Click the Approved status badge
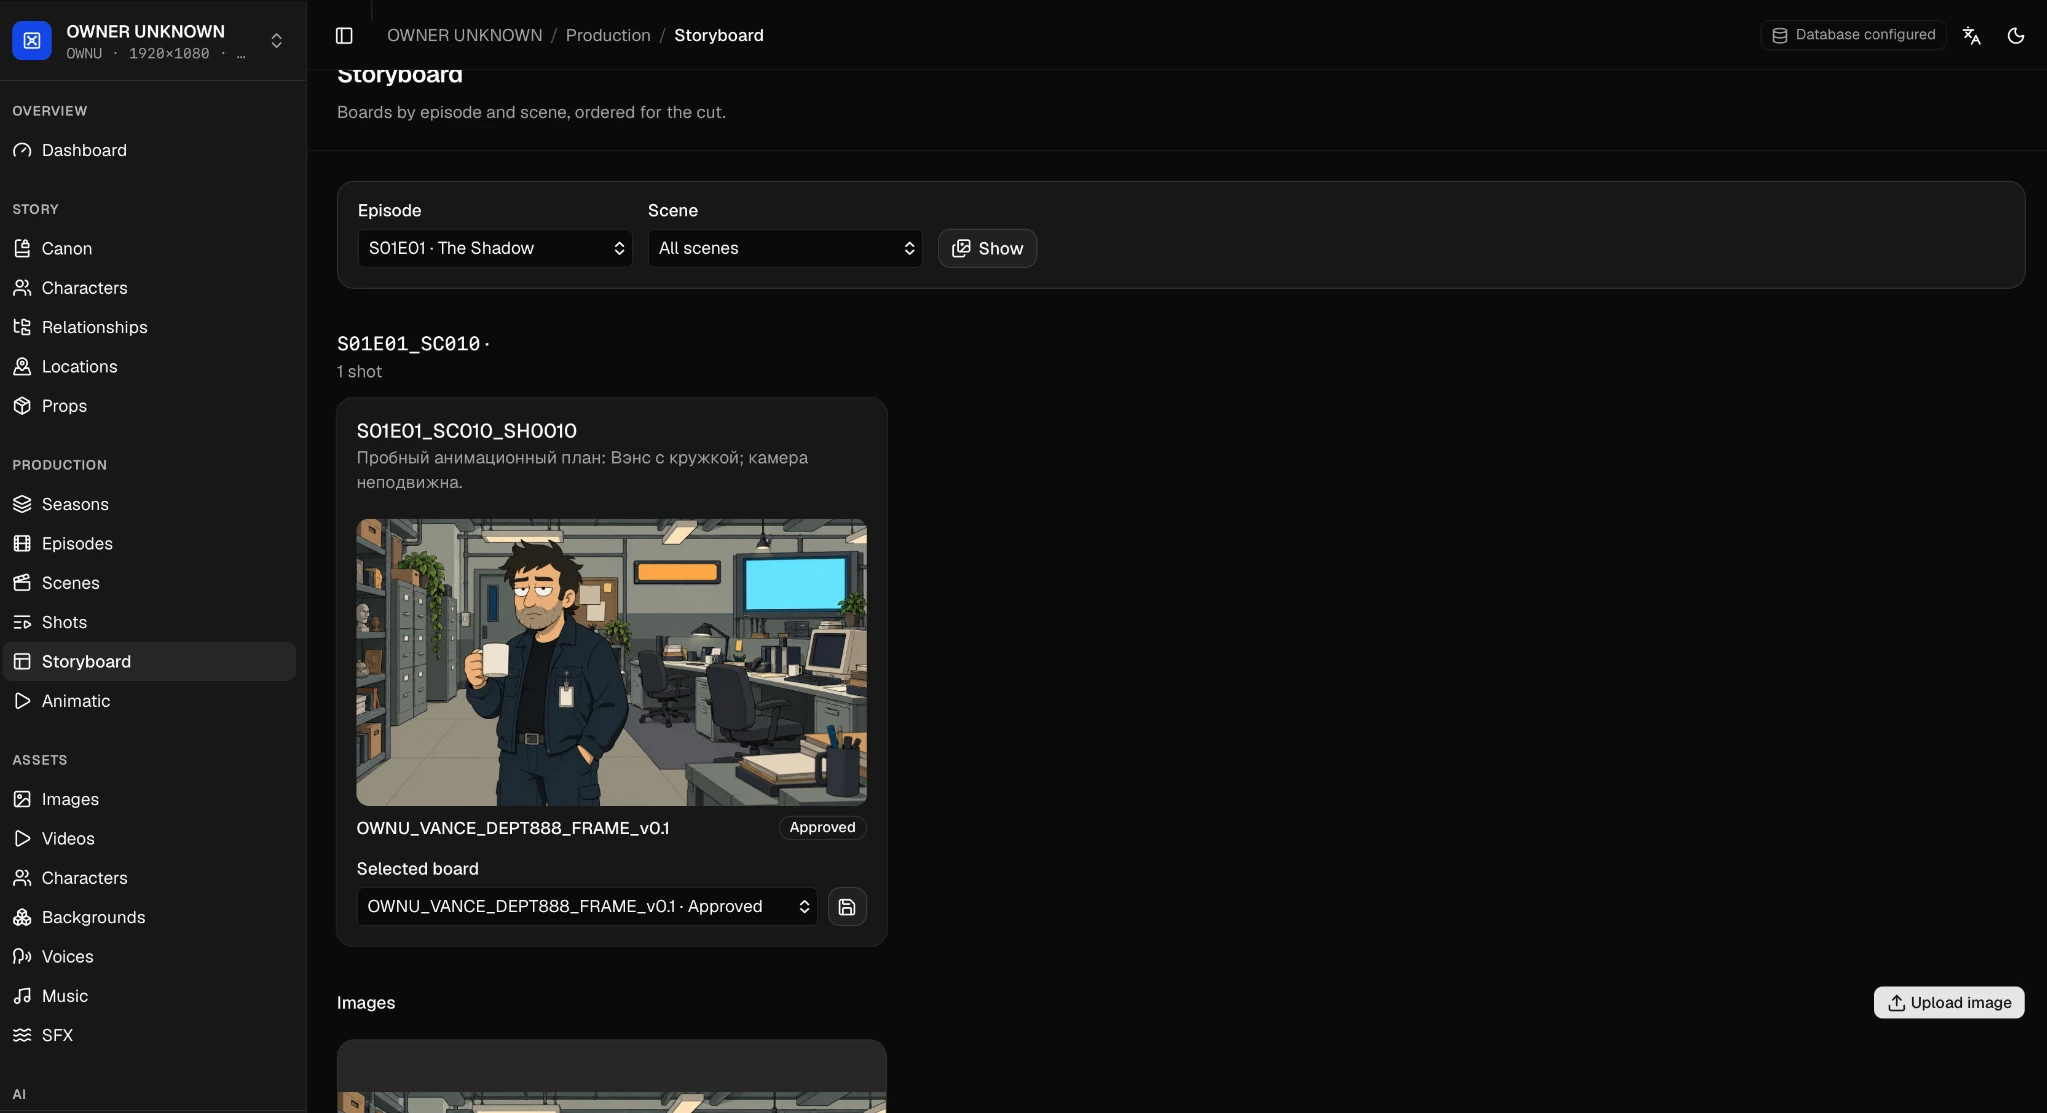 (x=822, y=827)
